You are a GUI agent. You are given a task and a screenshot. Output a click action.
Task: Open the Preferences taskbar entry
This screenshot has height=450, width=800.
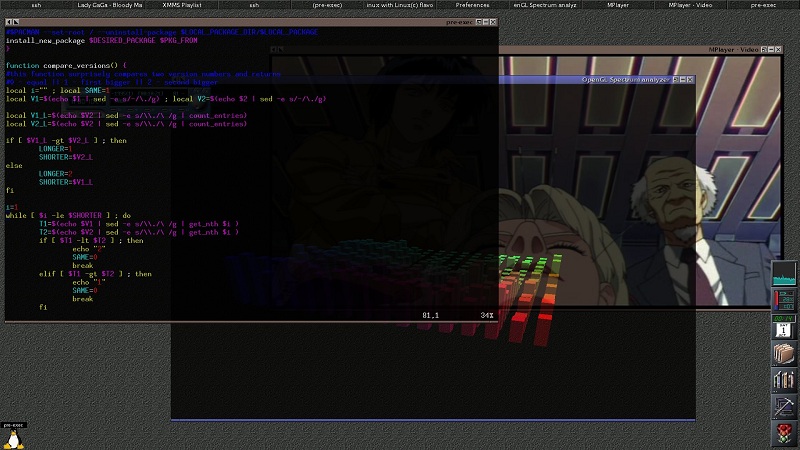point(472,5)
